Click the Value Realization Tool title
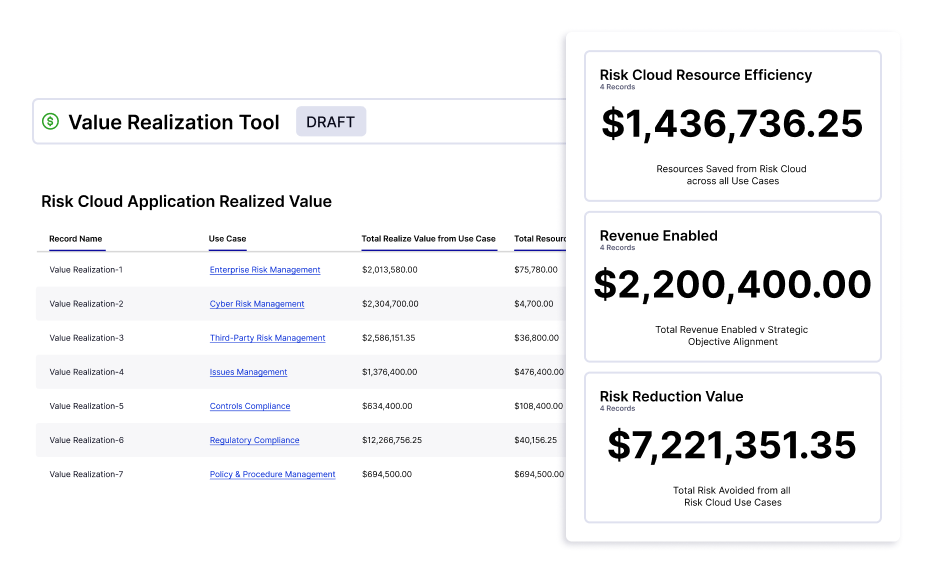 tap(173, 121)
